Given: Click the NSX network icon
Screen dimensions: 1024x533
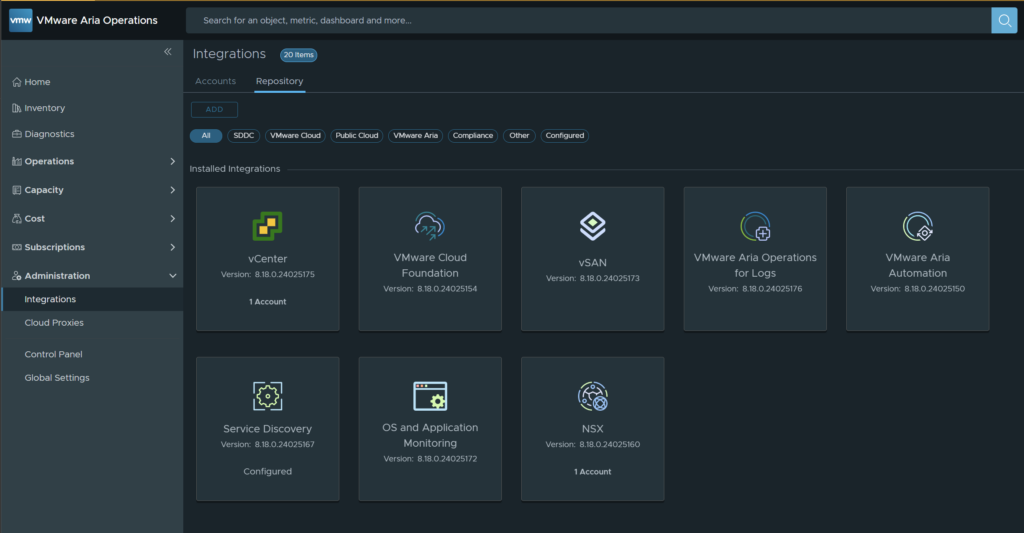Looking at the screenshot, I should click(593, 396).
